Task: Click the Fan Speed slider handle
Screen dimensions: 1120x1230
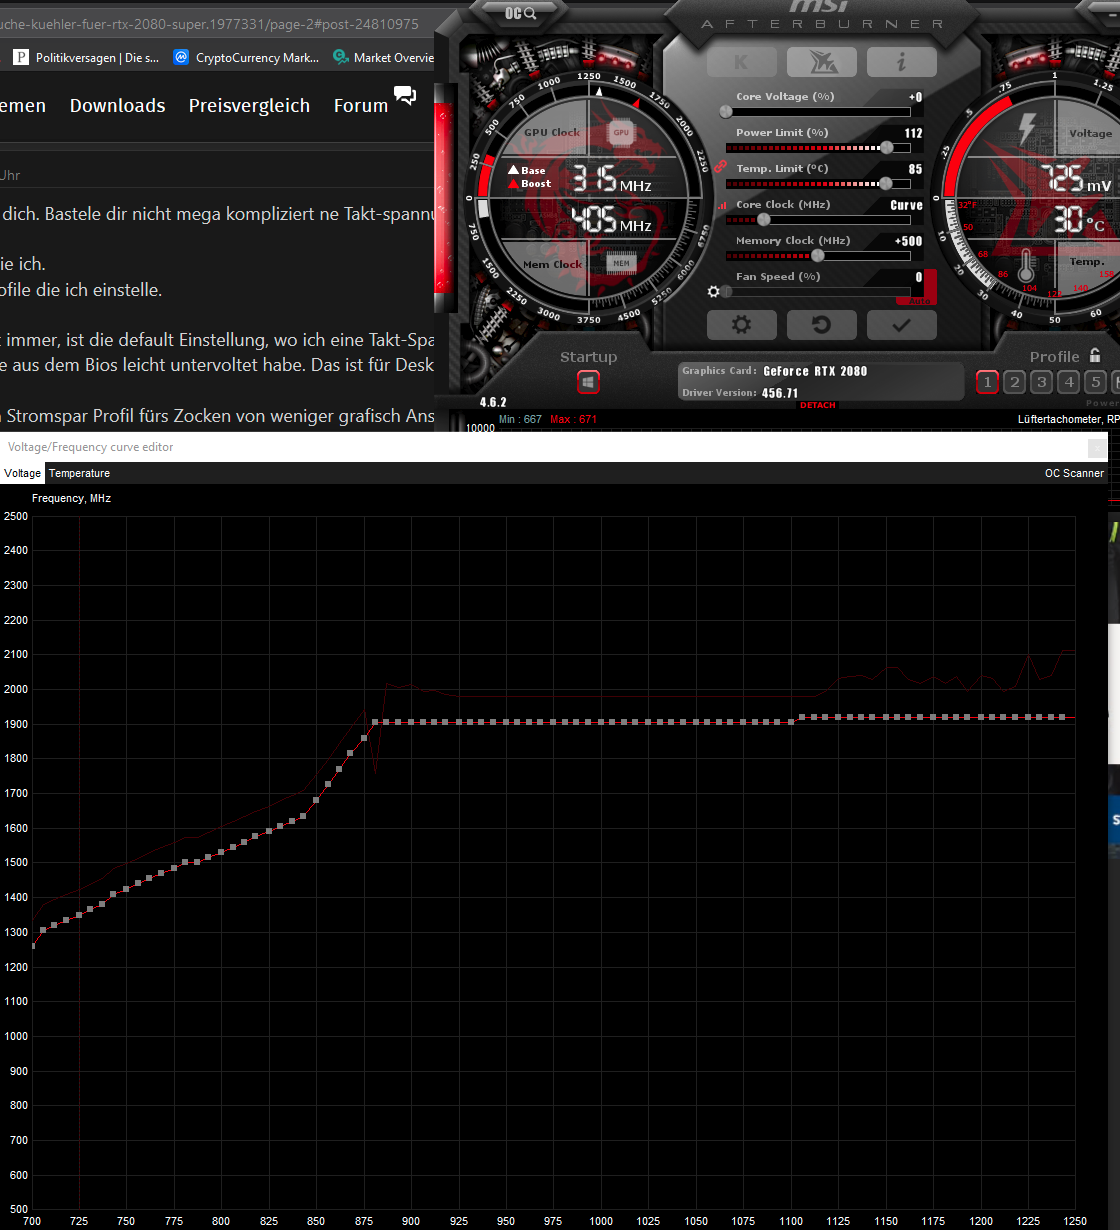Action: pos(726,292)
